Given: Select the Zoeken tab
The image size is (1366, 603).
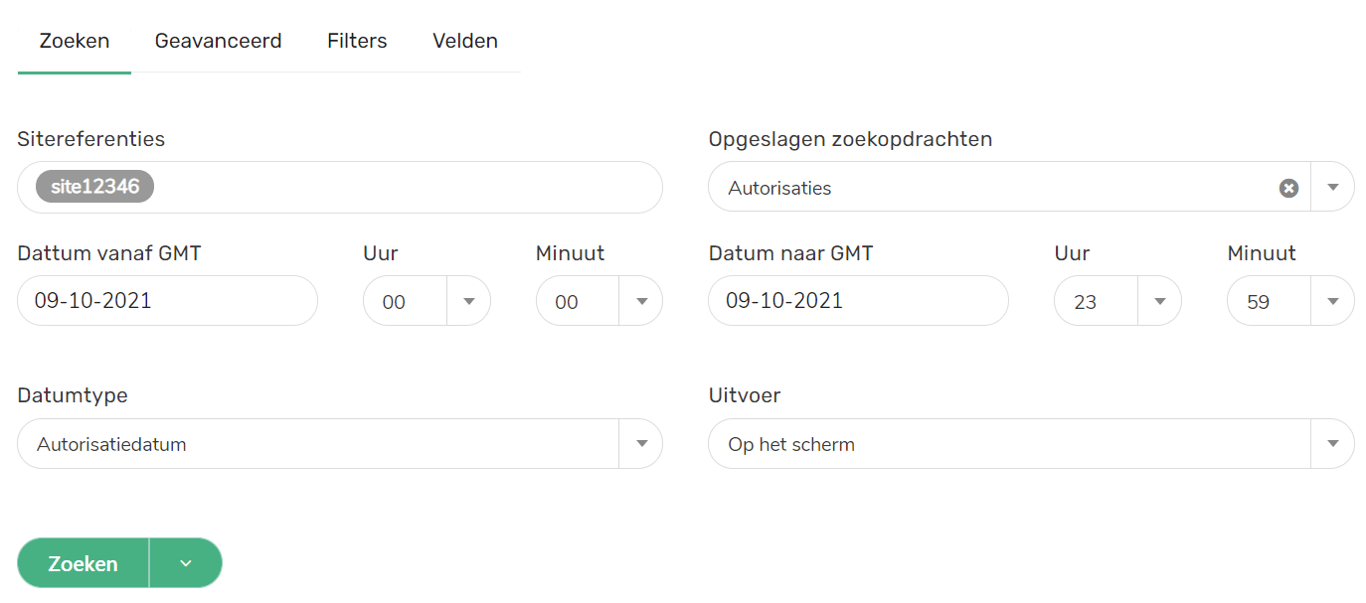Looking at the screenshot, I should pos(74,41).
